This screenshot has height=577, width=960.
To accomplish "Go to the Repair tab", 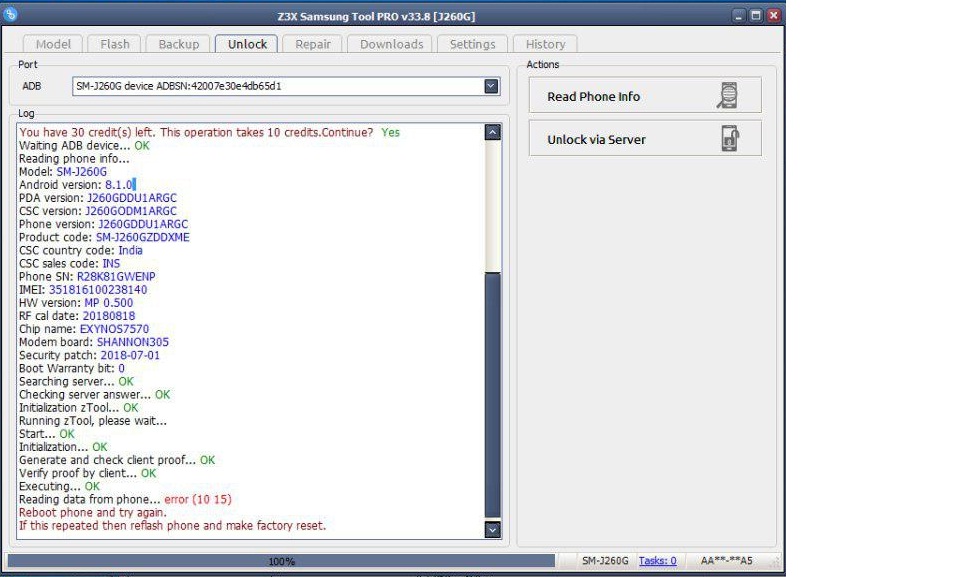I will point(313,44).
